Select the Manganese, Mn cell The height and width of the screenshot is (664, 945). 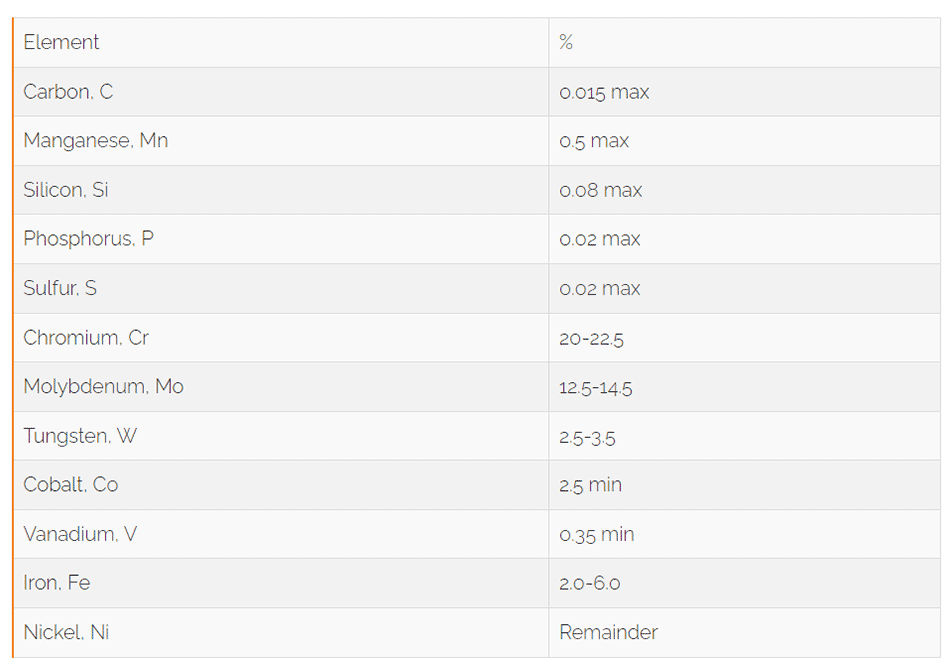click(95, 141)
